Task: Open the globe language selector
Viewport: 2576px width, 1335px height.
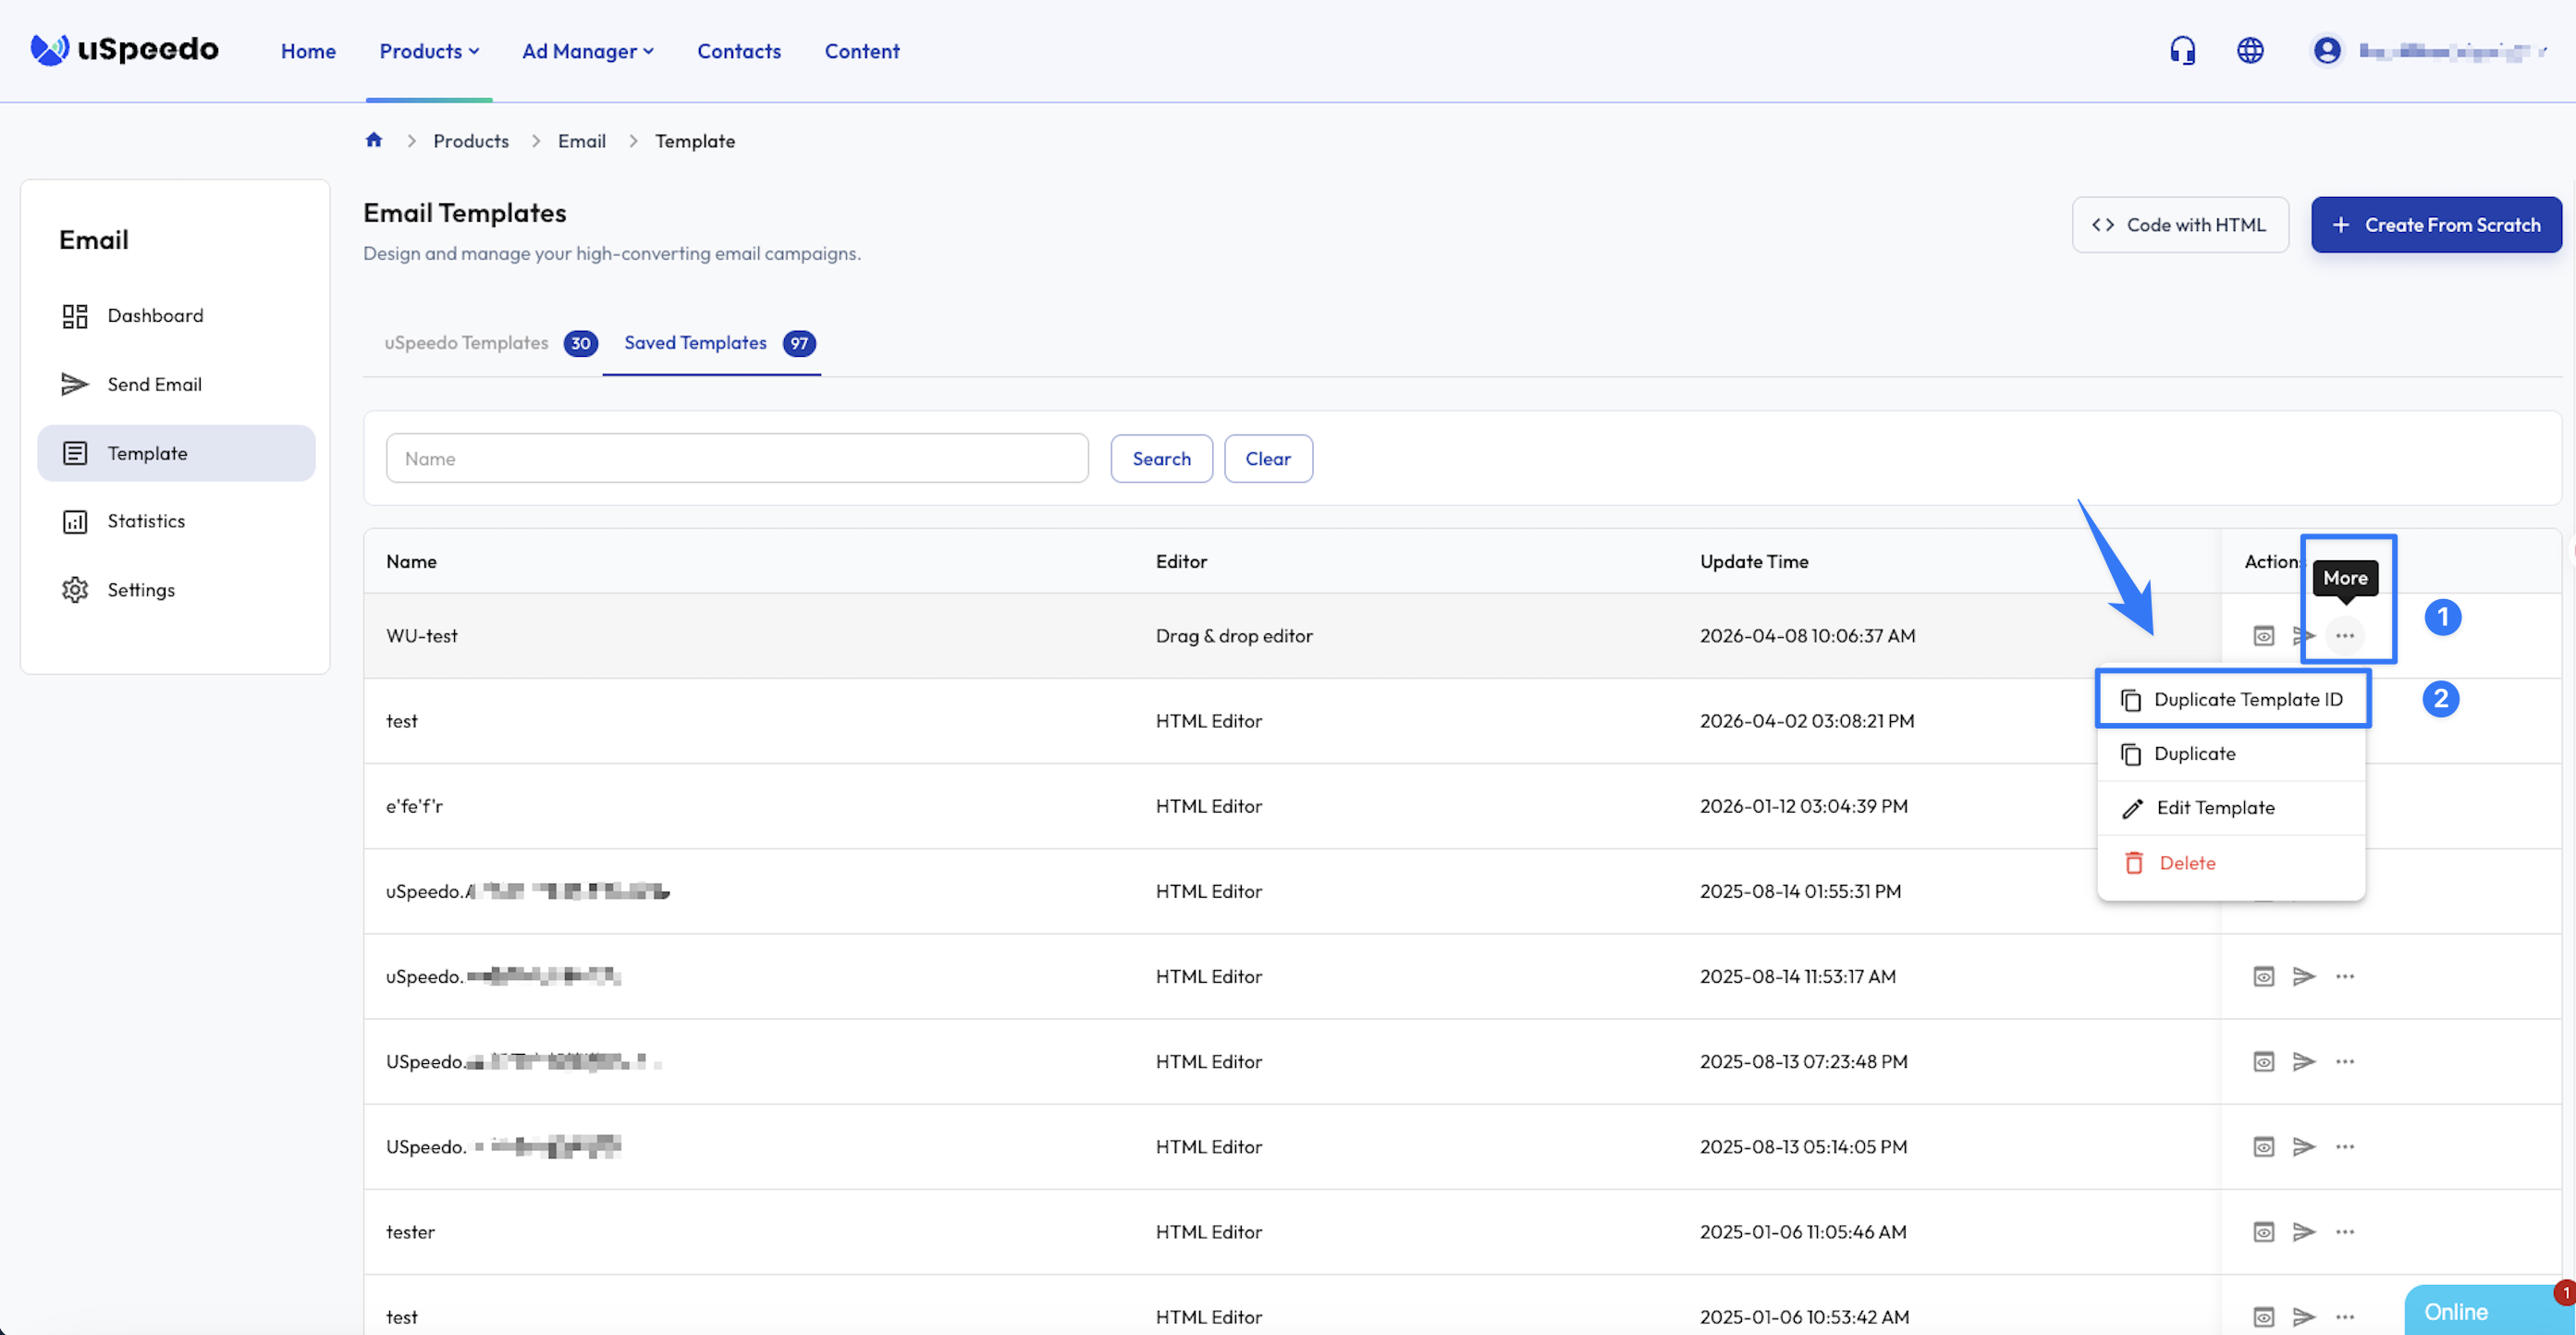Action: pyautogui.click(x=2250, y=50)
